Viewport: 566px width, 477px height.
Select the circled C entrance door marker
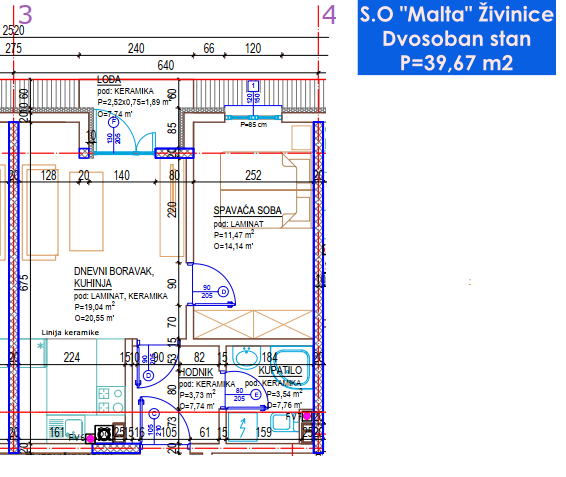pos(154,414)
